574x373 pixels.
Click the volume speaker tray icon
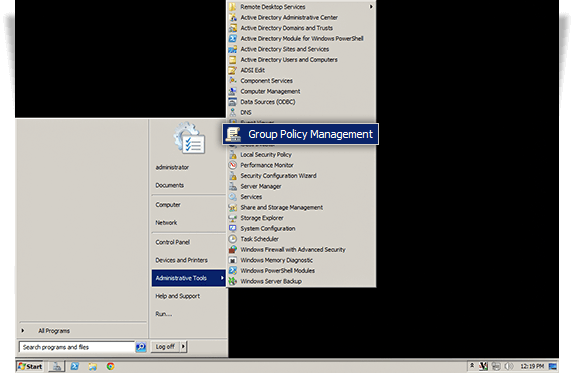coord(508,366)
